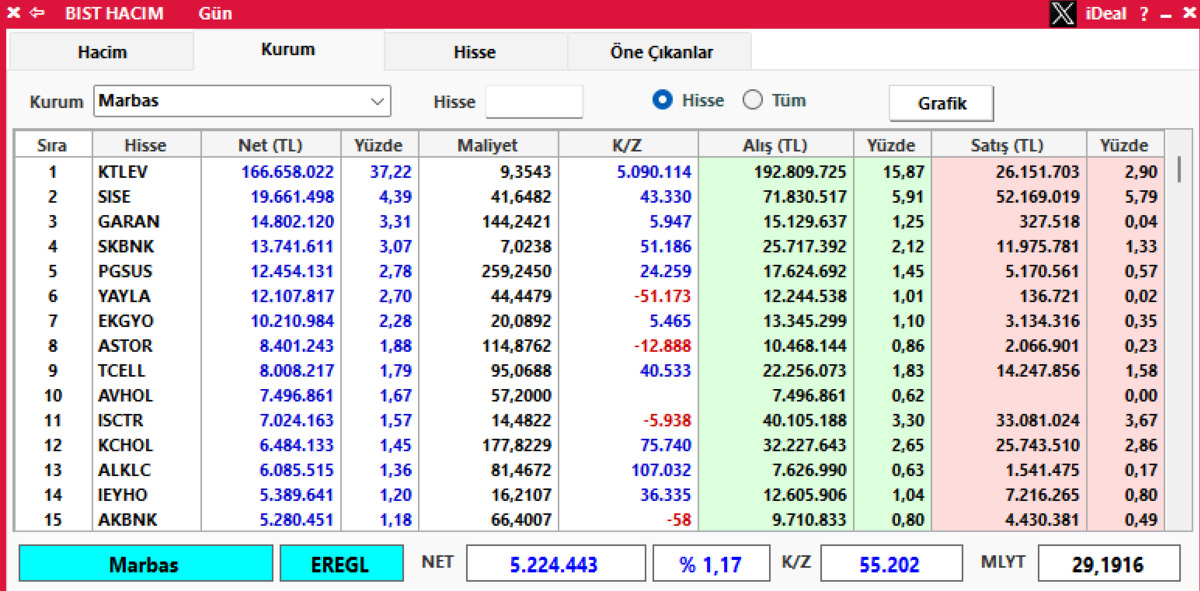Click the cyan EREGL button at bottom

342,564
